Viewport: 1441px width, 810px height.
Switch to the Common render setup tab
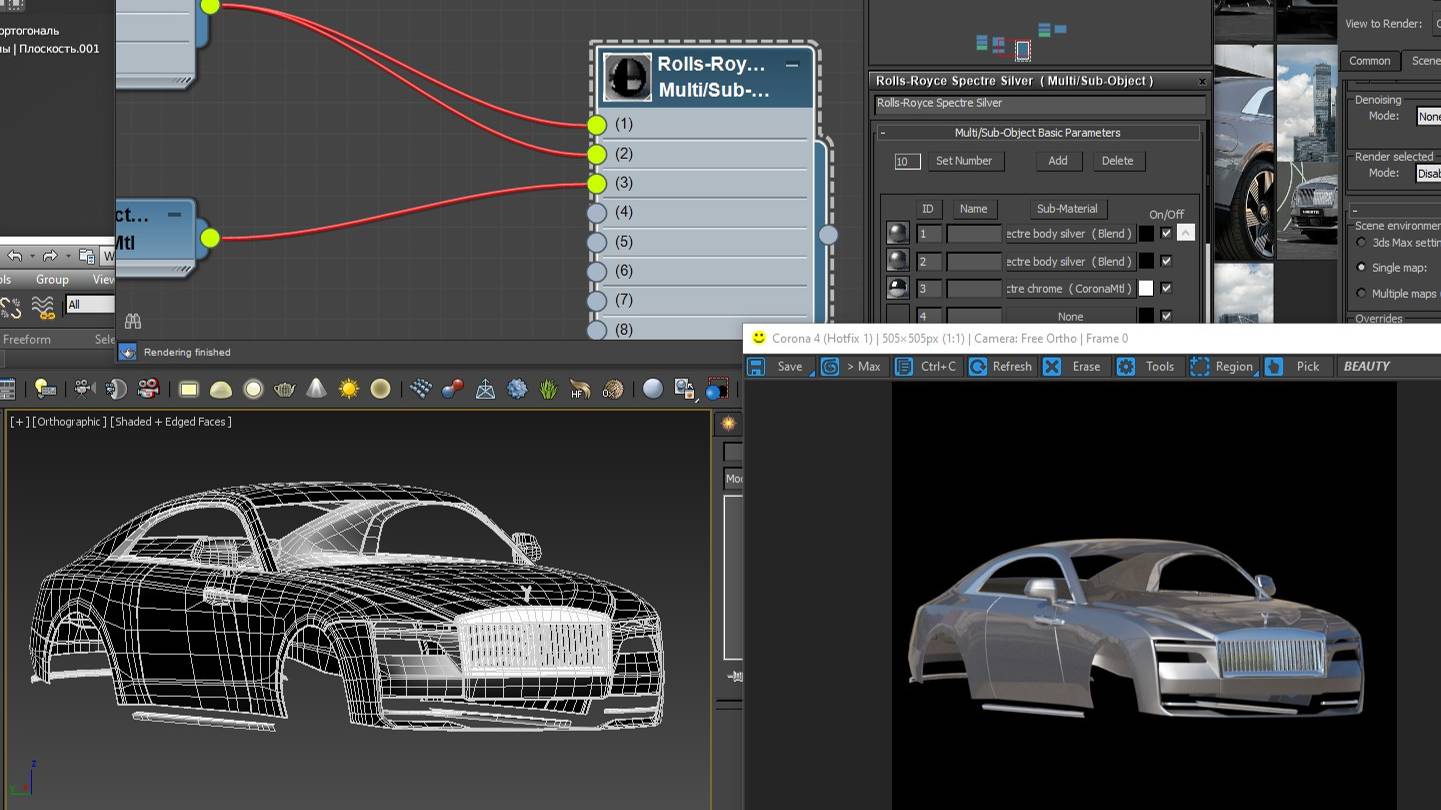click(x=1369, y=61)
